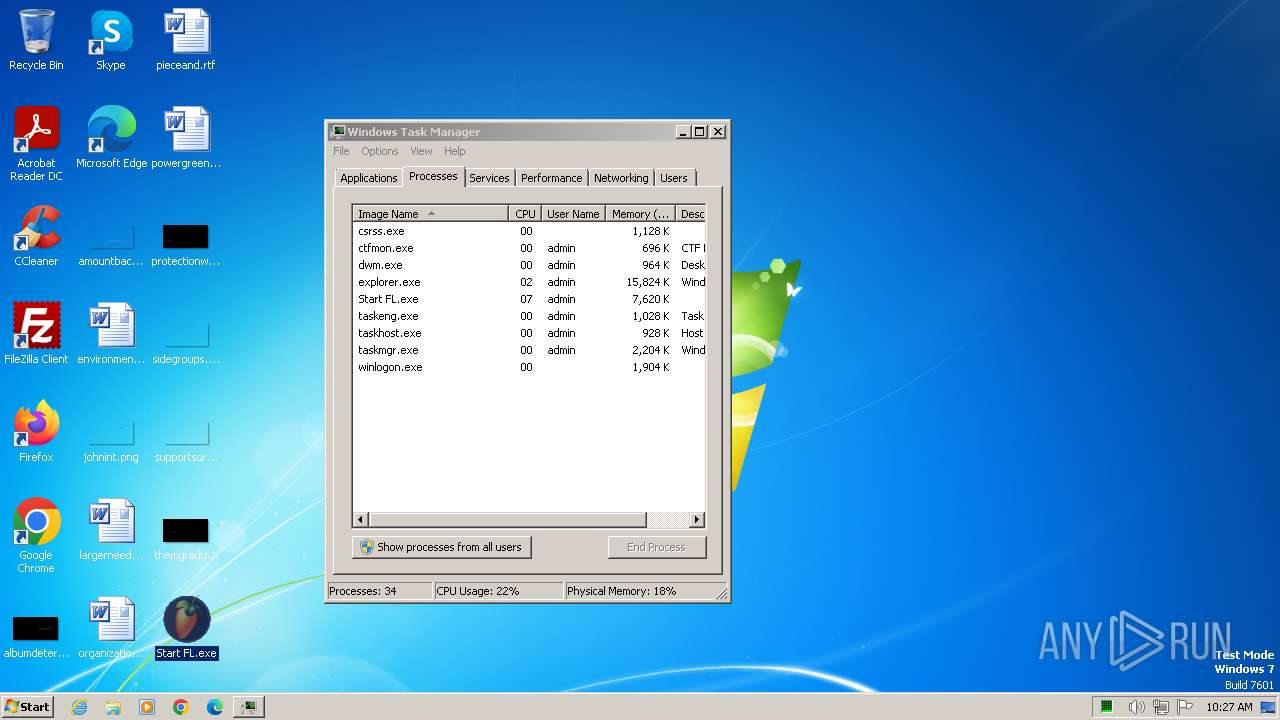Click Show processes from all users
Image resolution: width=1280 pixels, height=720 pixels.
coord(441,547)
